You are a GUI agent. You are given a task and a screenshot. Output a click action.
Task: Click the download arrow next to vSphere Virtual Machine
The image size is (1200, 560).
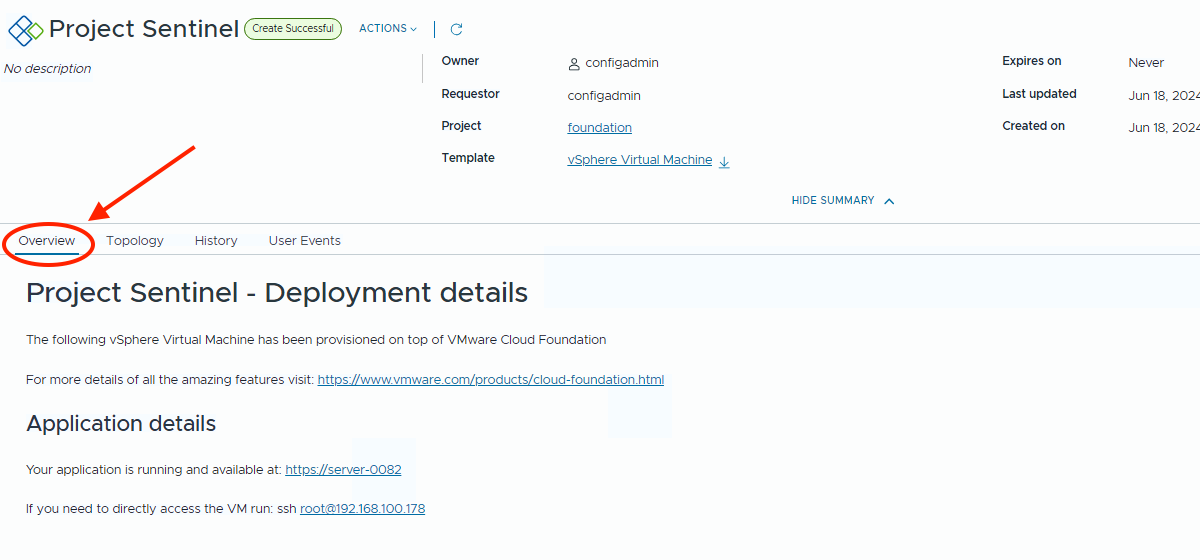tap(724, 161)
